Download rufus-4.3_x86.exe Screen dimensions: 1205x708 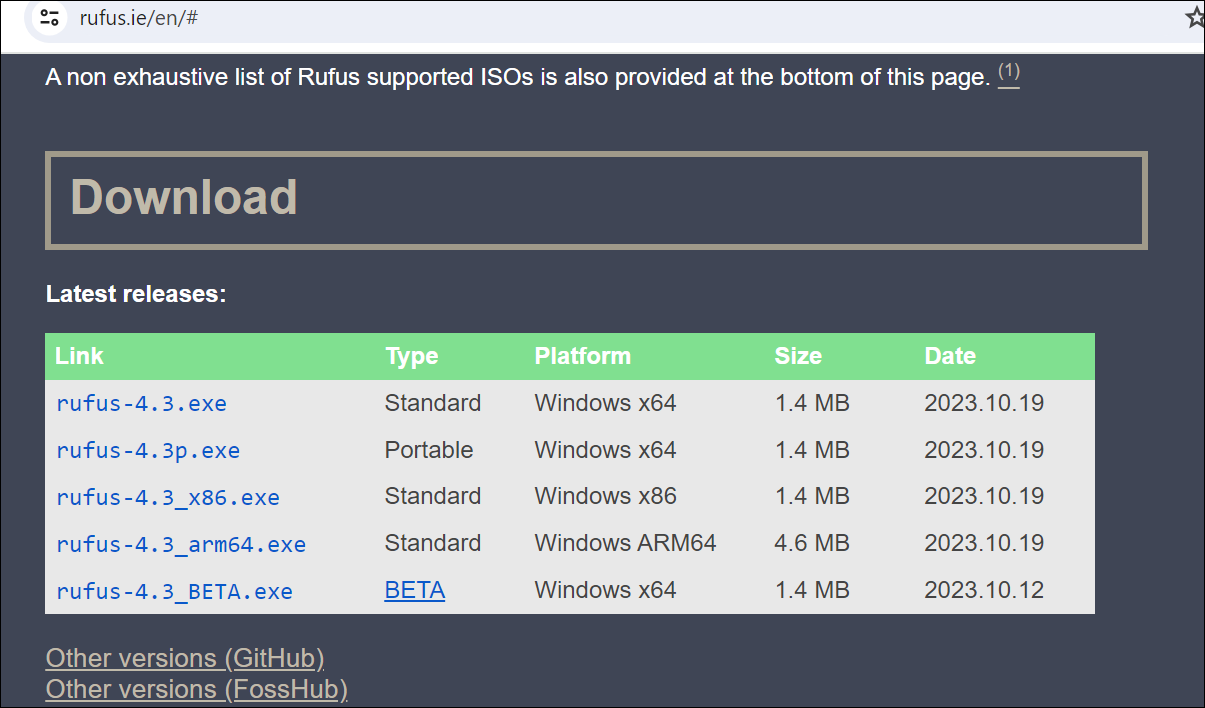(x=168, y=497)
